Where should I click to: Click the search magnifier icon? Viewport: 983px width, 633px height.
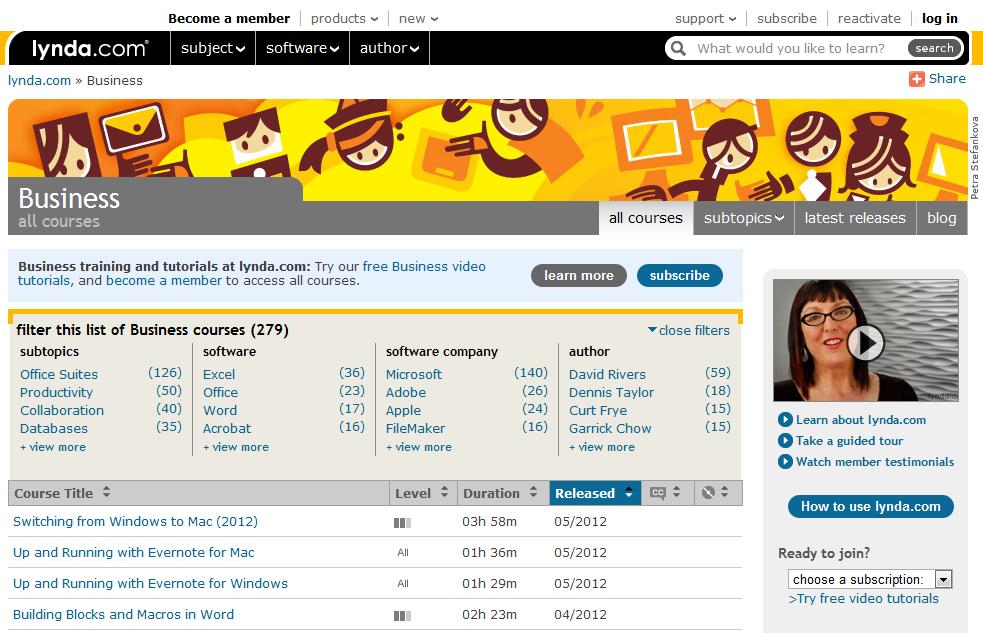[x=678, y=48]
